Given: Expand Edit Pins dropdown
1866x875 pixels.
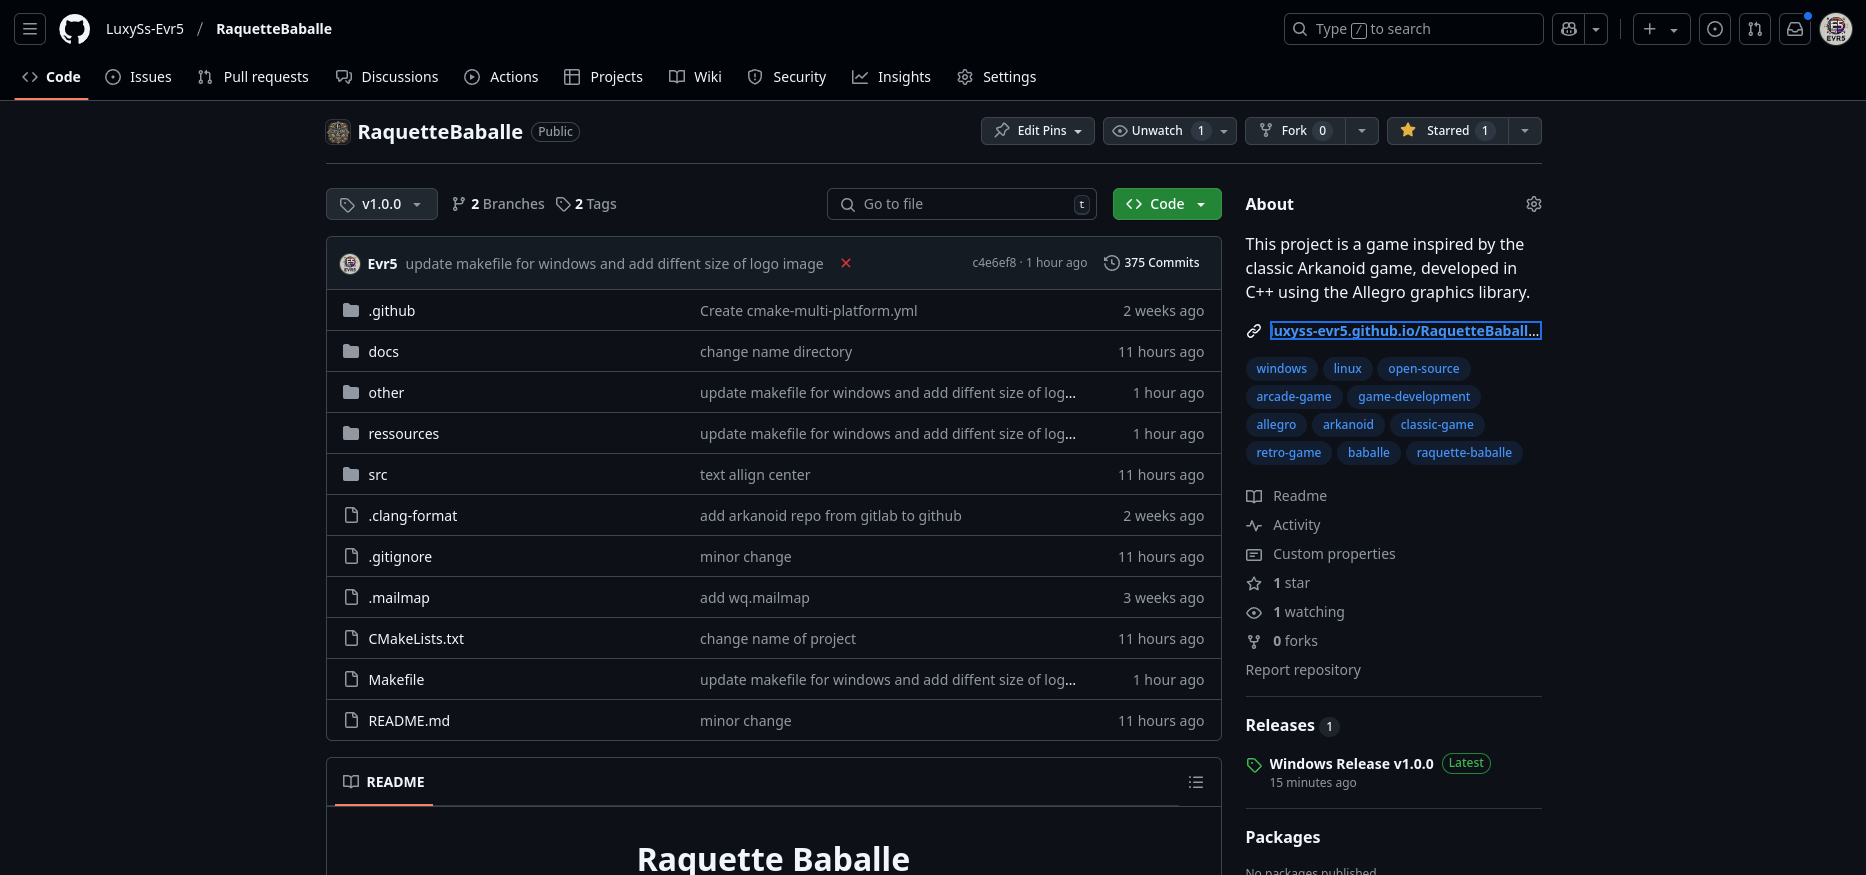Looking at the screenshot, I should pyautogui.click(x=1038, y=131).
